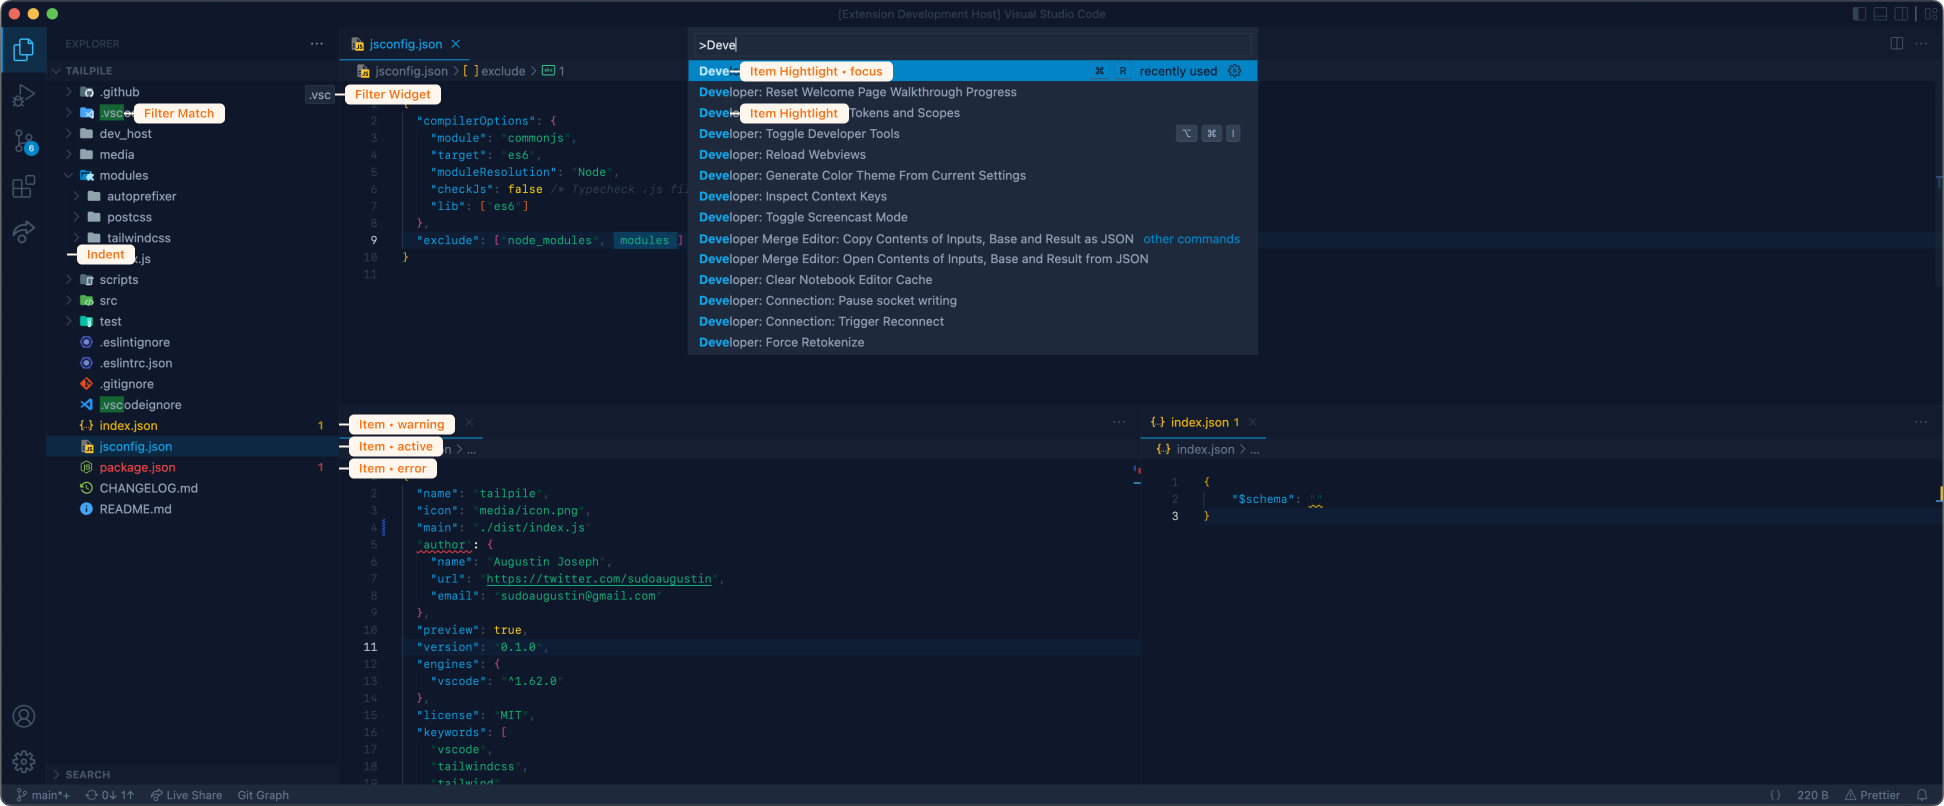Click the .vsc explorer filter widget
Image resolution: width=1944 pixels, height=806 pixels.
point(320,95)
